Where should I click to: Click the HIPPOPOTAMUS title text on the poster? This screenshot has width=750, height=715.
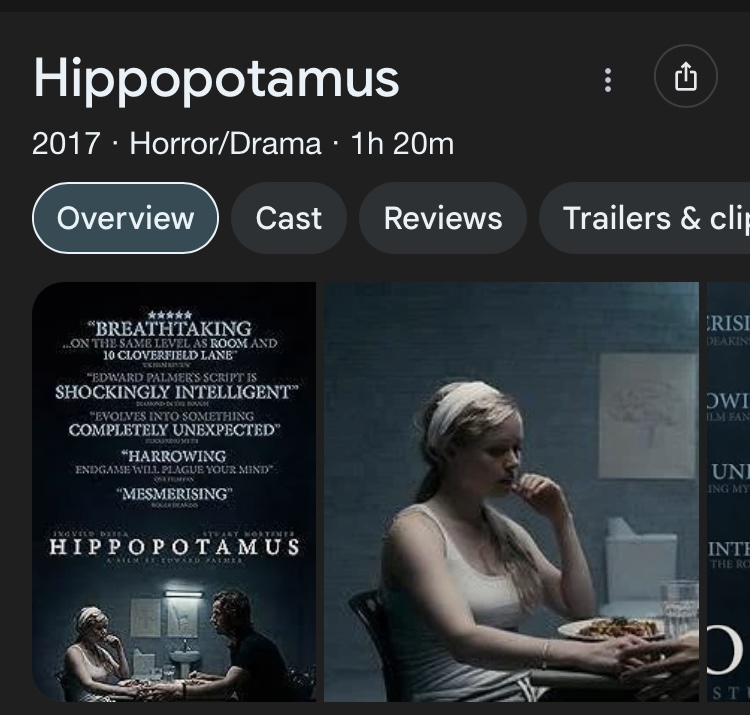[x=175, y=547]
